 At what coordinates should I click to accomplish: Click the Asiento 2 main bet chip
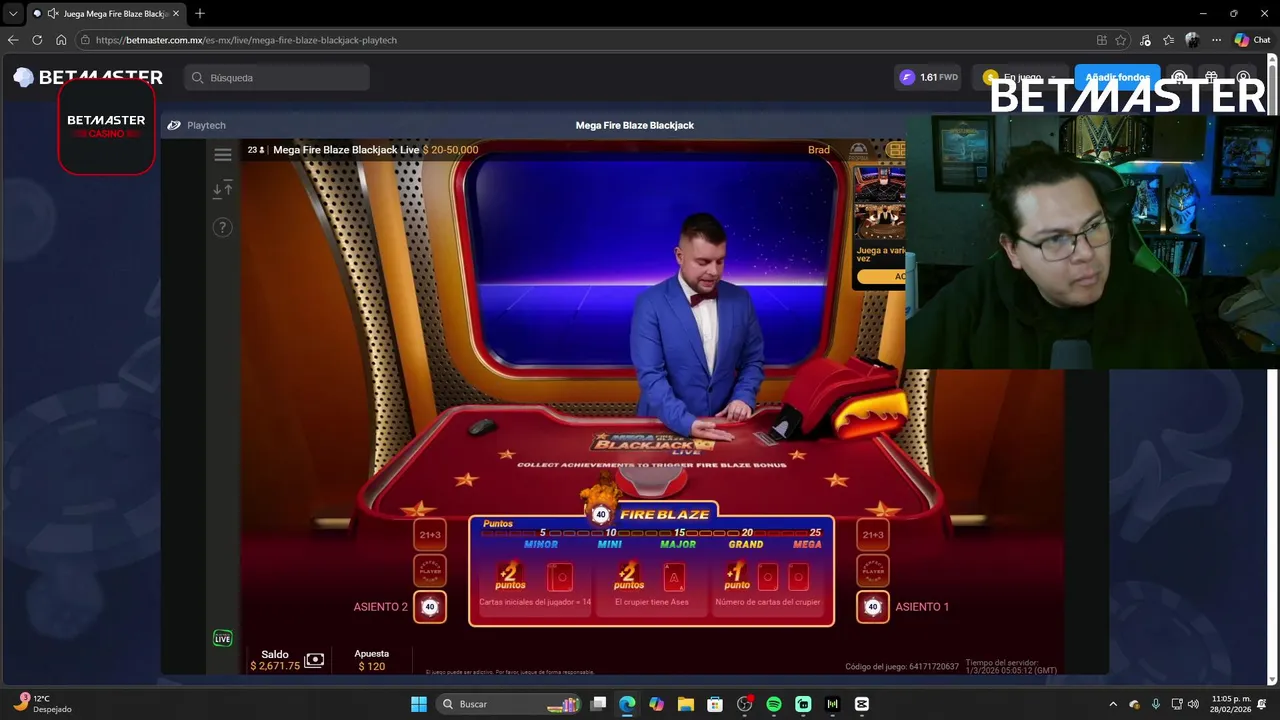tap(430, 607)
